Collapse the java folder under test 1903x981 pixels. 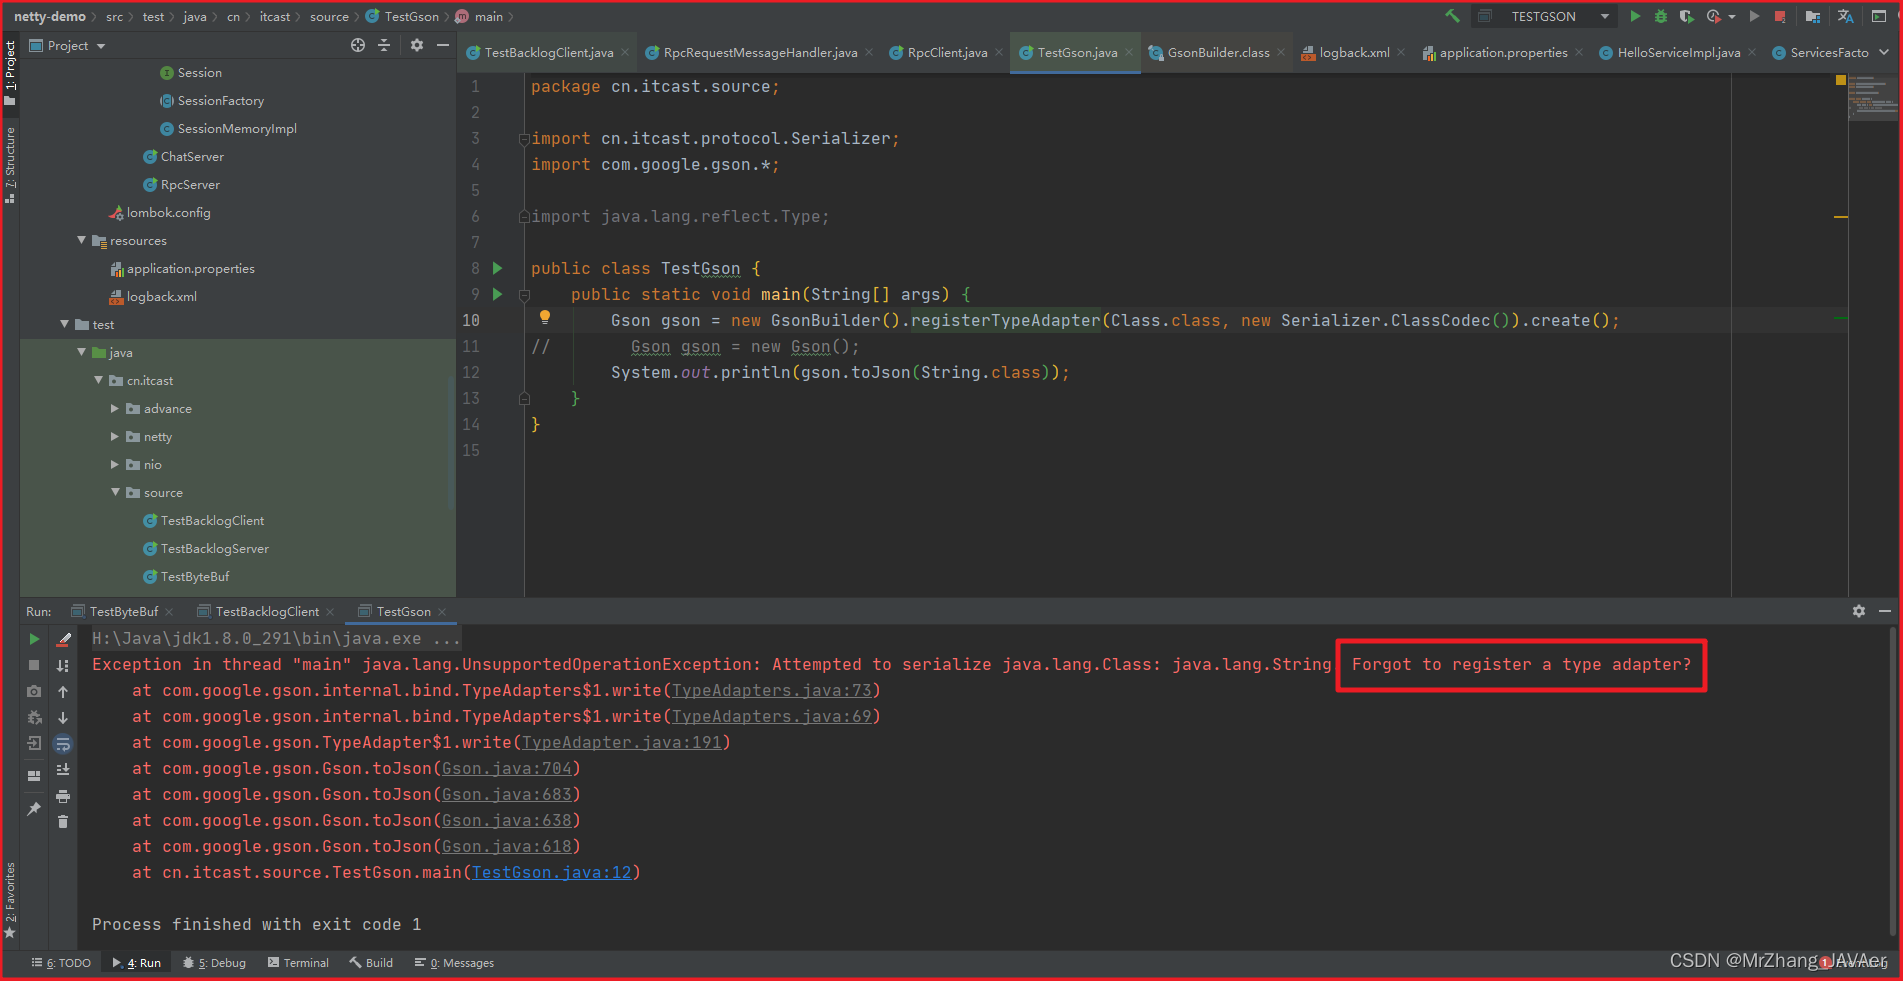tap(82, 352)
